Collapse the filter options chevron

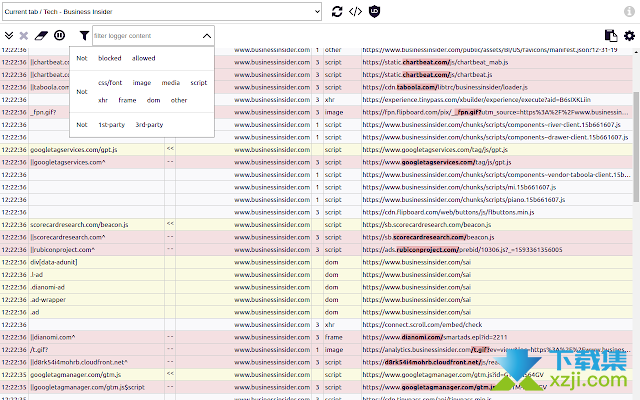point(207,36)
